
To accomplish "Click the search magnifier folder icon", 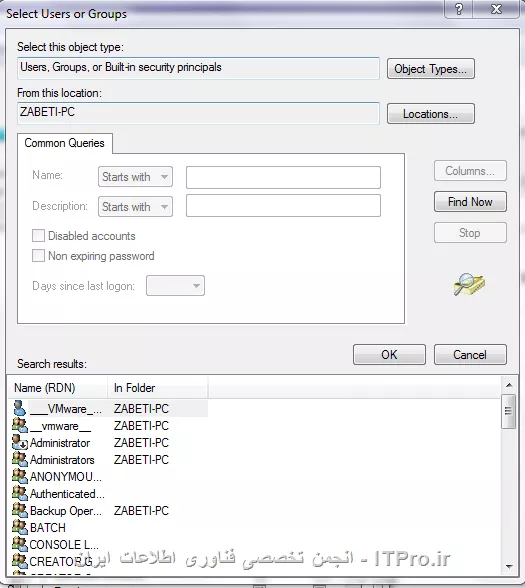I will pos(469,285).
